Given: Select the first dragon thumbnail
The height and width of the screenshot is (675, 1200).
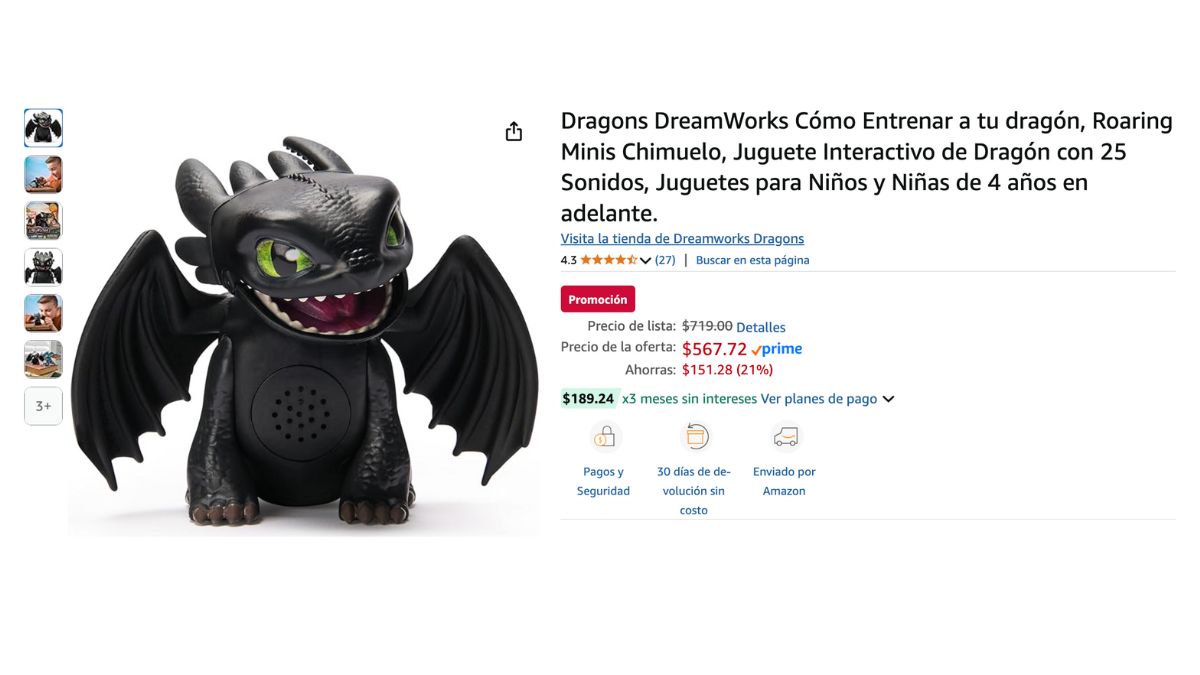Looking at the screenshot, I should pos(43,128).
